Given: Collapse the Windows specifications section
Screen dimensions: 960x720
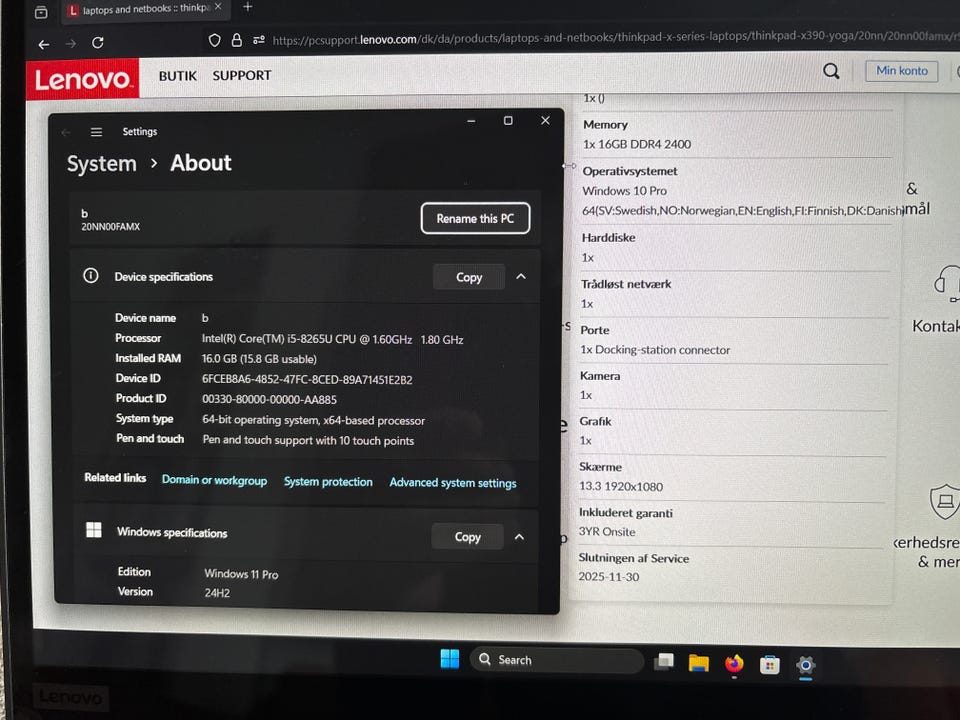Looking at the screenshot, I should pyautogui.click(x=519, y=537).
